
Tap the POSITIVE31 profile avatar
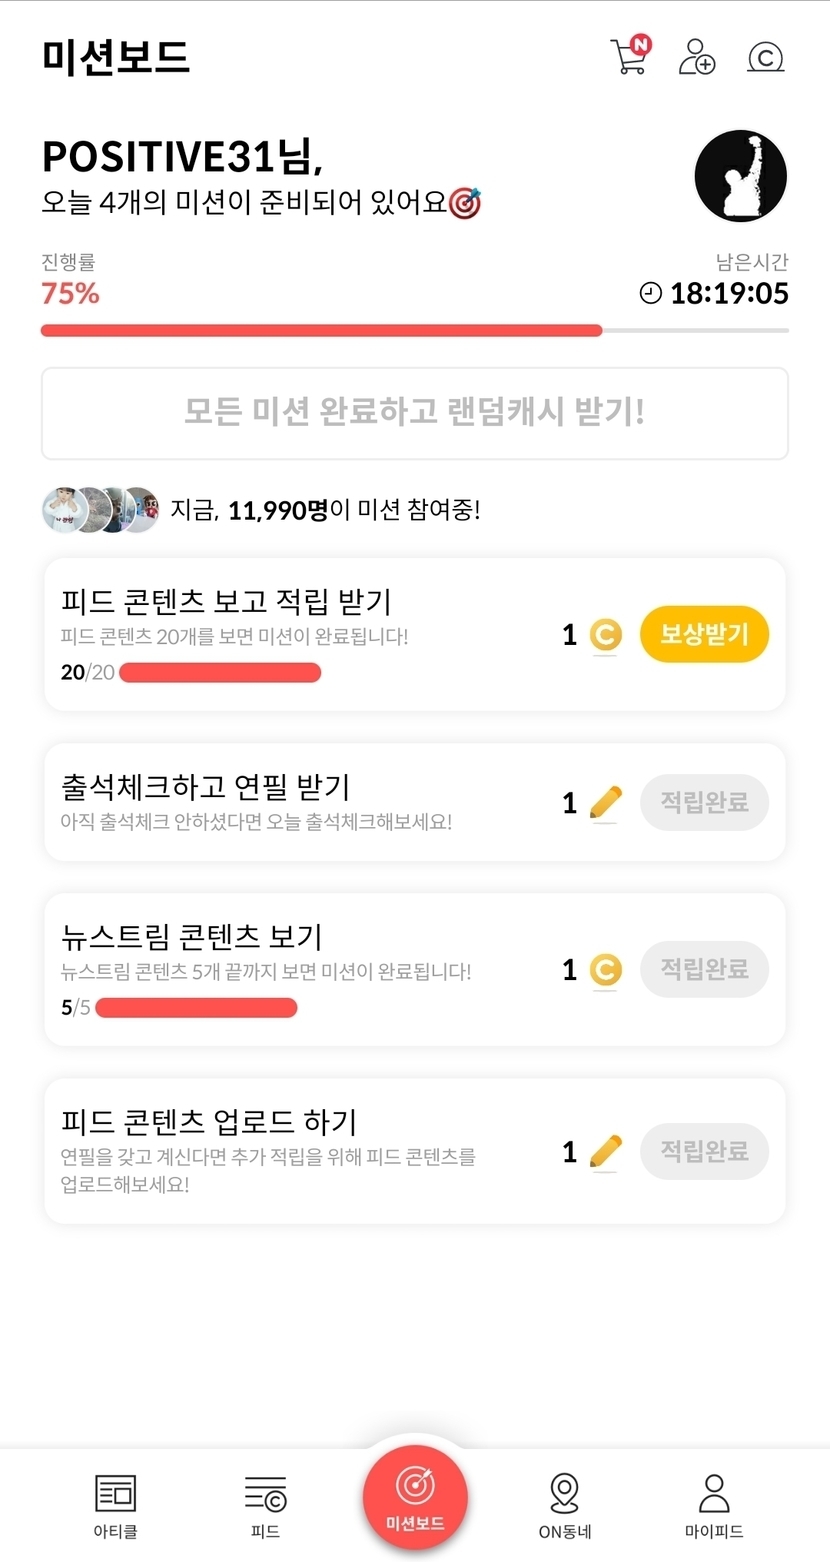point(740,176)
